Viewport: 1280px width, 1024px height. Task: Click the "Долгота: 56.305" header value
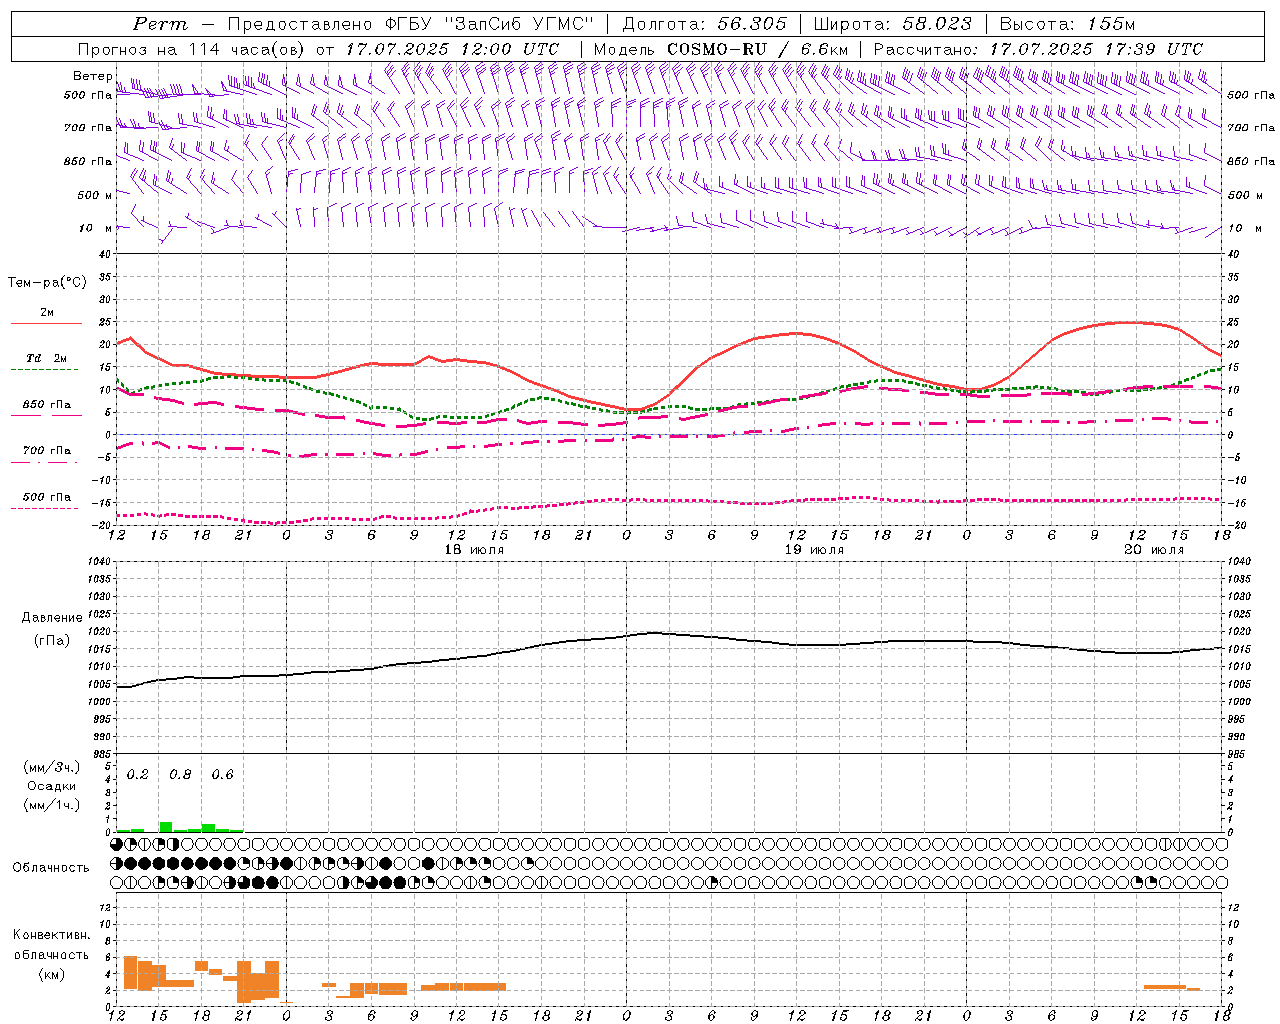coord(703,24)
